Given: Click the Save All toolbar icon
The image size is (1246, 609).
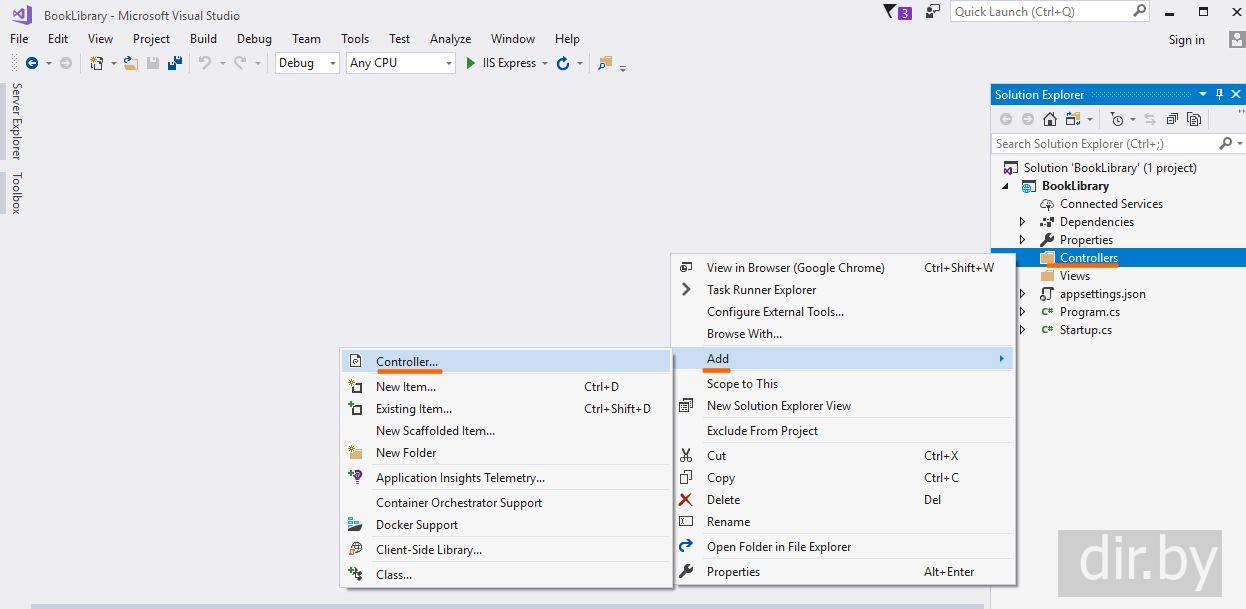Looking at the screenshot, I should pyautogui.click(x=175, y=63).
